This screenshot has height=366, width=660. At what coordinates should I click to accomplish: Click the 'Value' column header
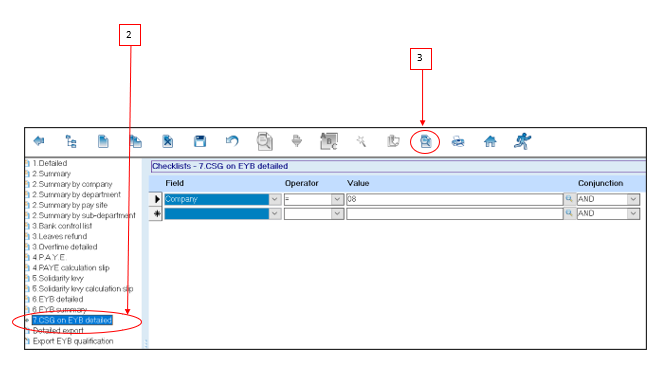(x=358, y=183)
